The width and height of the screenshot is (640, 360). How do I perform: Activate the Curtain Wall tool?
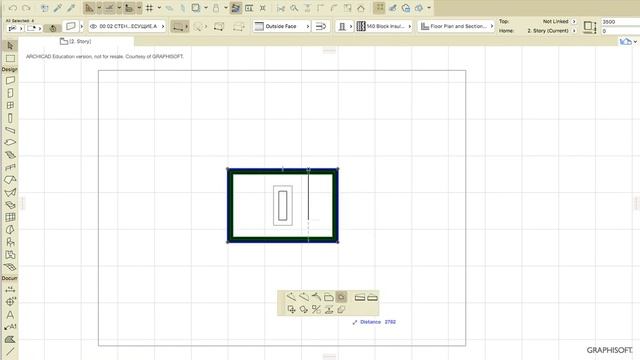click(x=10, y=217)
